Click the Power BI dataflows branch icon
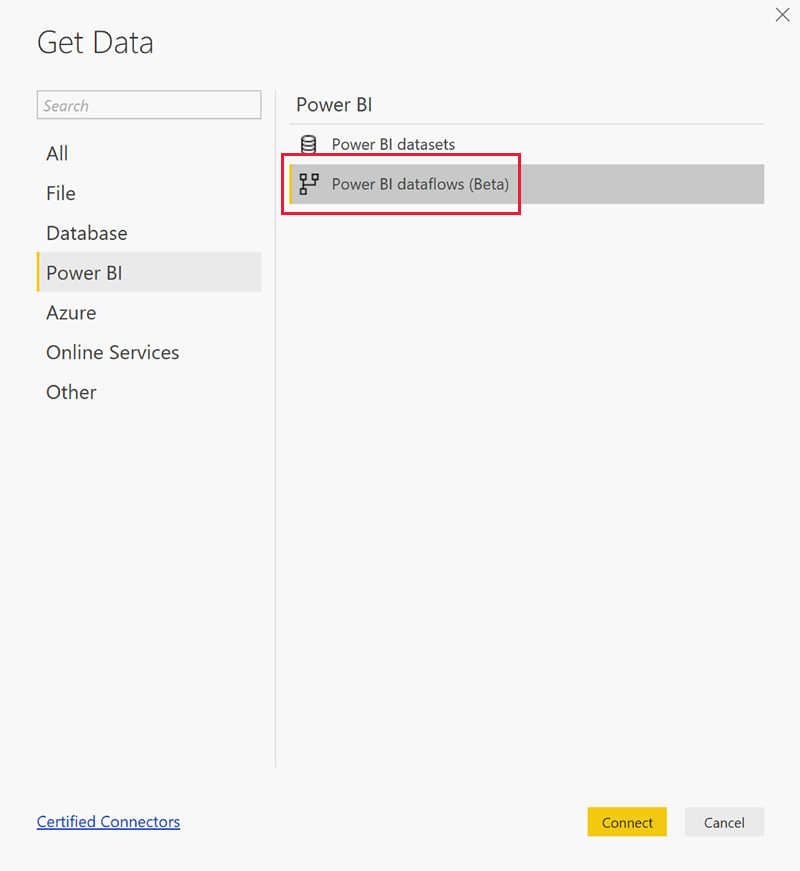The height and width of the screenshot is (871, 800). pyautogui.click(x=309, y=184)
